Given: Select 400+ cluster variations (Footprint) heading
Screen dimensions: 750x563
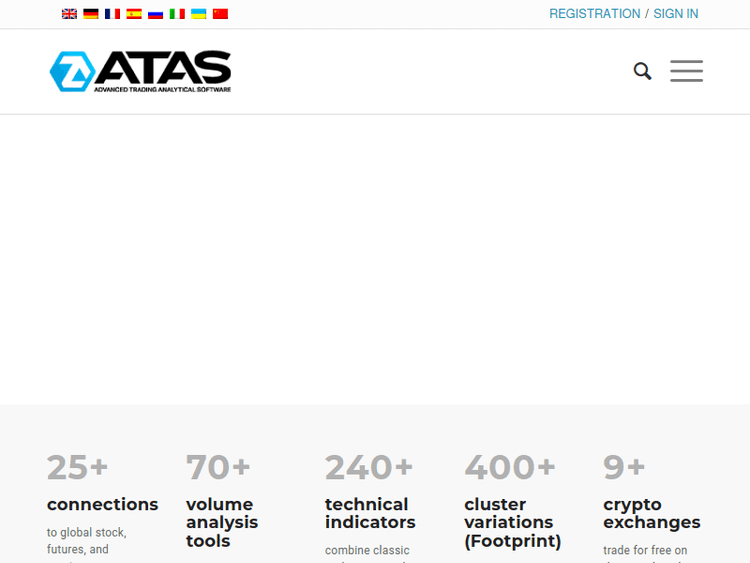Looking at the screenshot, I should coord(512,522).
